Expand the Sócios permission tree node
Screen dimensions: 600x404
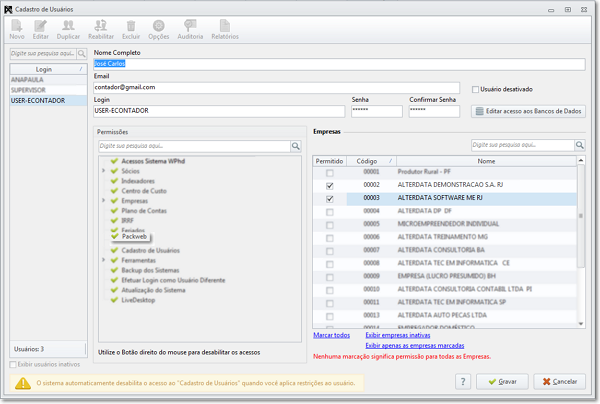(x=103, y=171)
